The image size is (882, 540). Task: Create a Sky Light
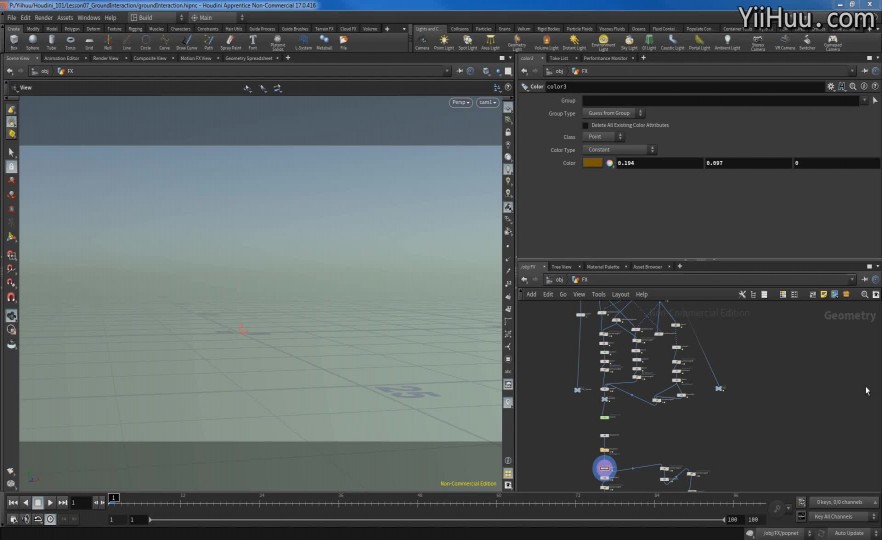629,43
